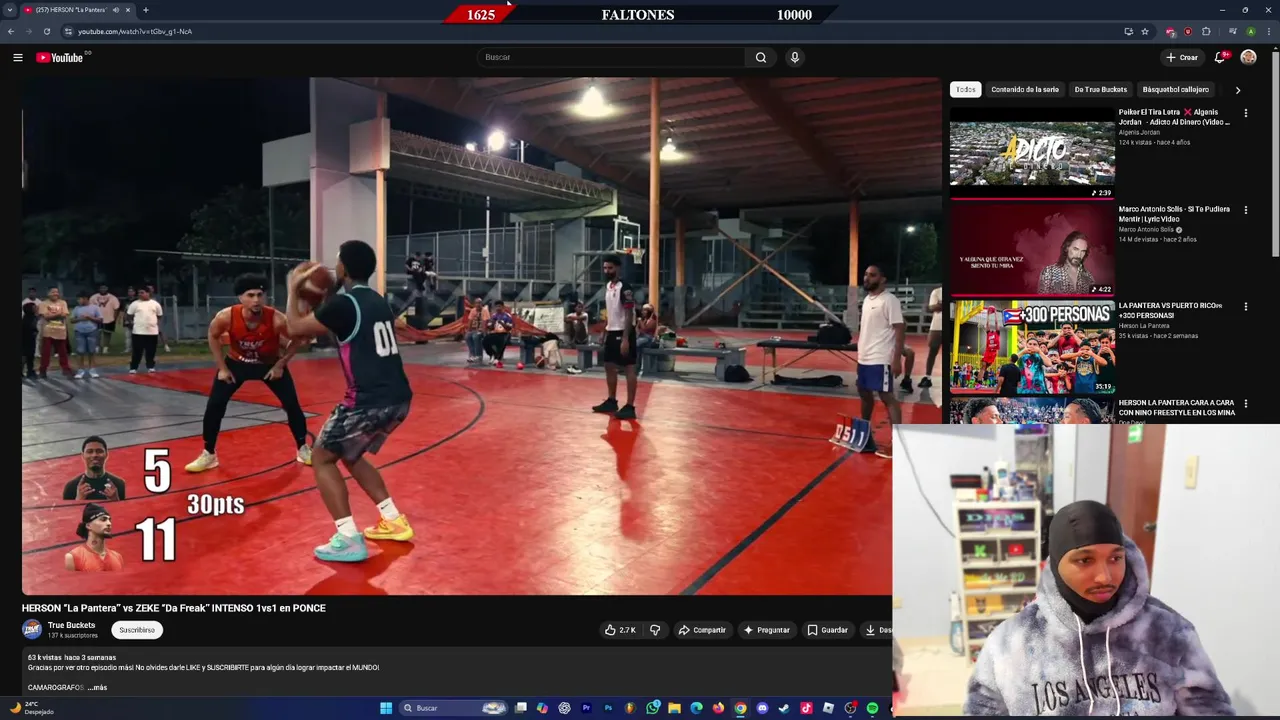1280x720 pixels.
Task: Open Premiere Pro from the taskbar
Action: coord(586,708)
